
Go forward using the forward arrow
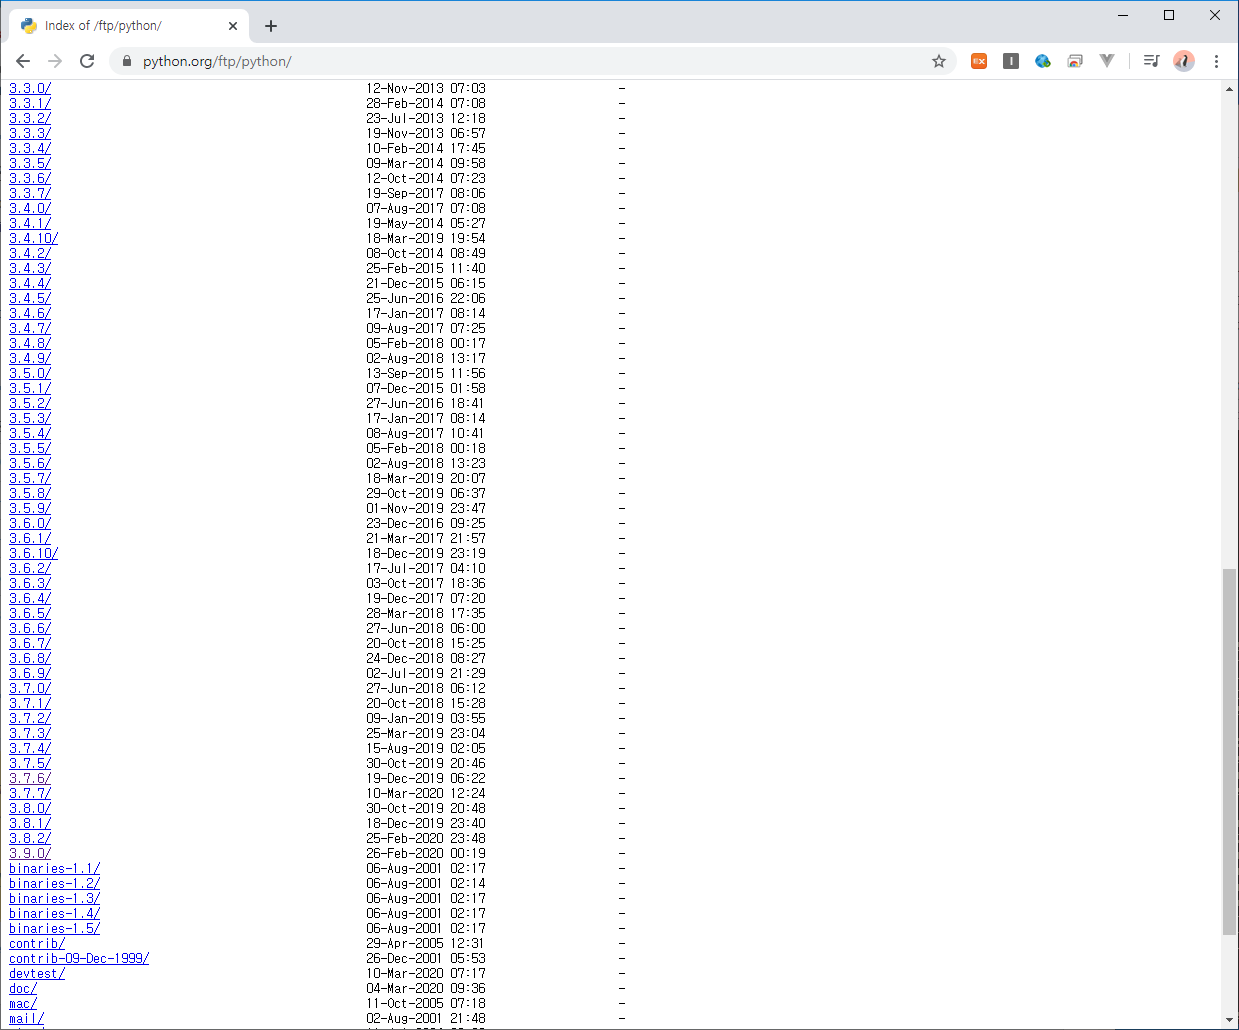pos(55,61)
